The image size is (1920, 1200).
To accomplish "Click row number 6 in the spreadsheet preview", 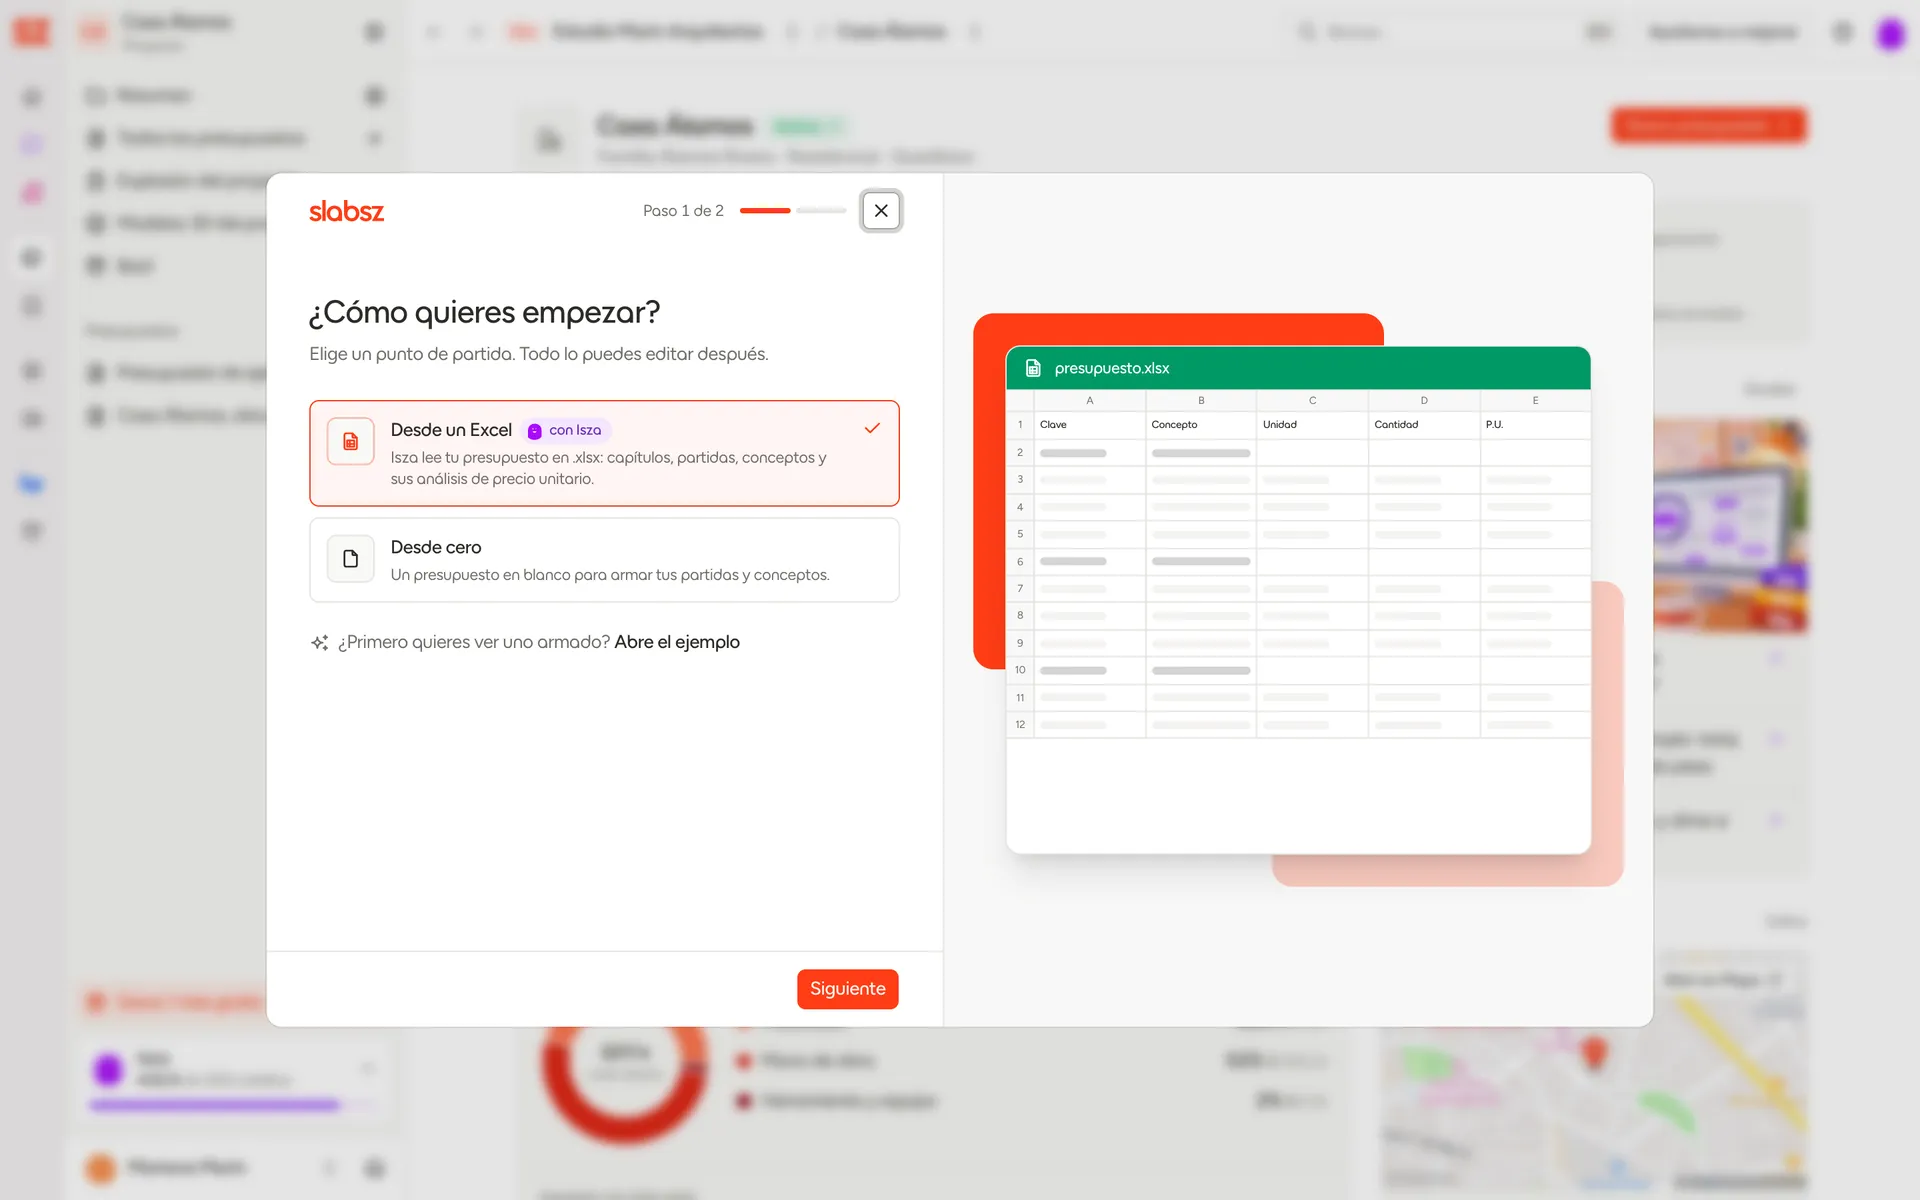I will [x=1020, y=562].
